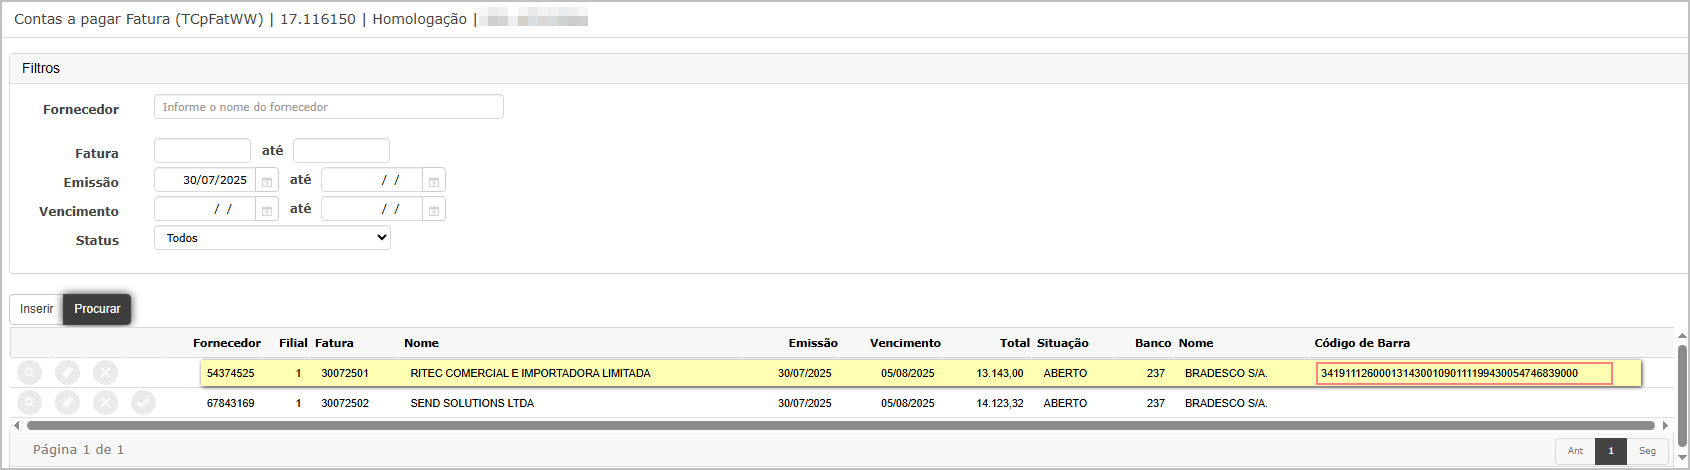The width and height of the screenshot is (1690, 470).
Task: Open the calendar for Emissão end date
Action: 434,181
